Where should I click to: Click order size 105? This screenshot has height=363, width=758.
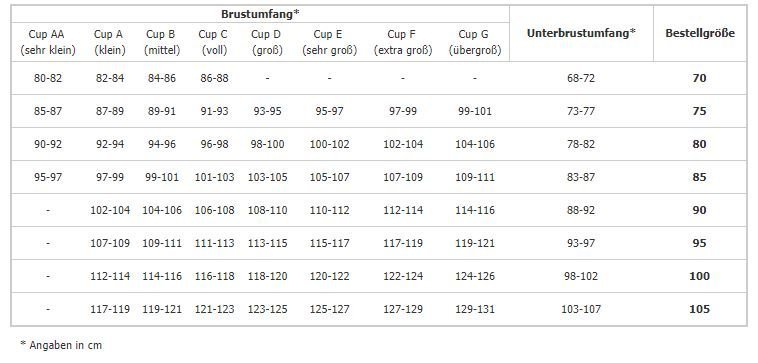[x=700, y=309]
